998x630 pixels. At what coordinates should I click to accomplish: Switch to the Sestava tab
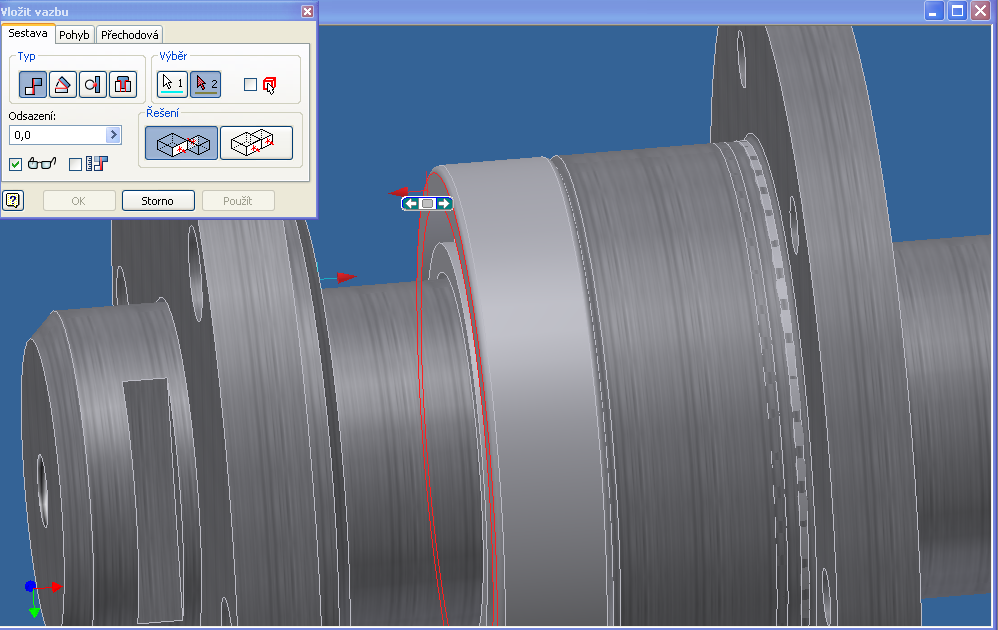28,33
